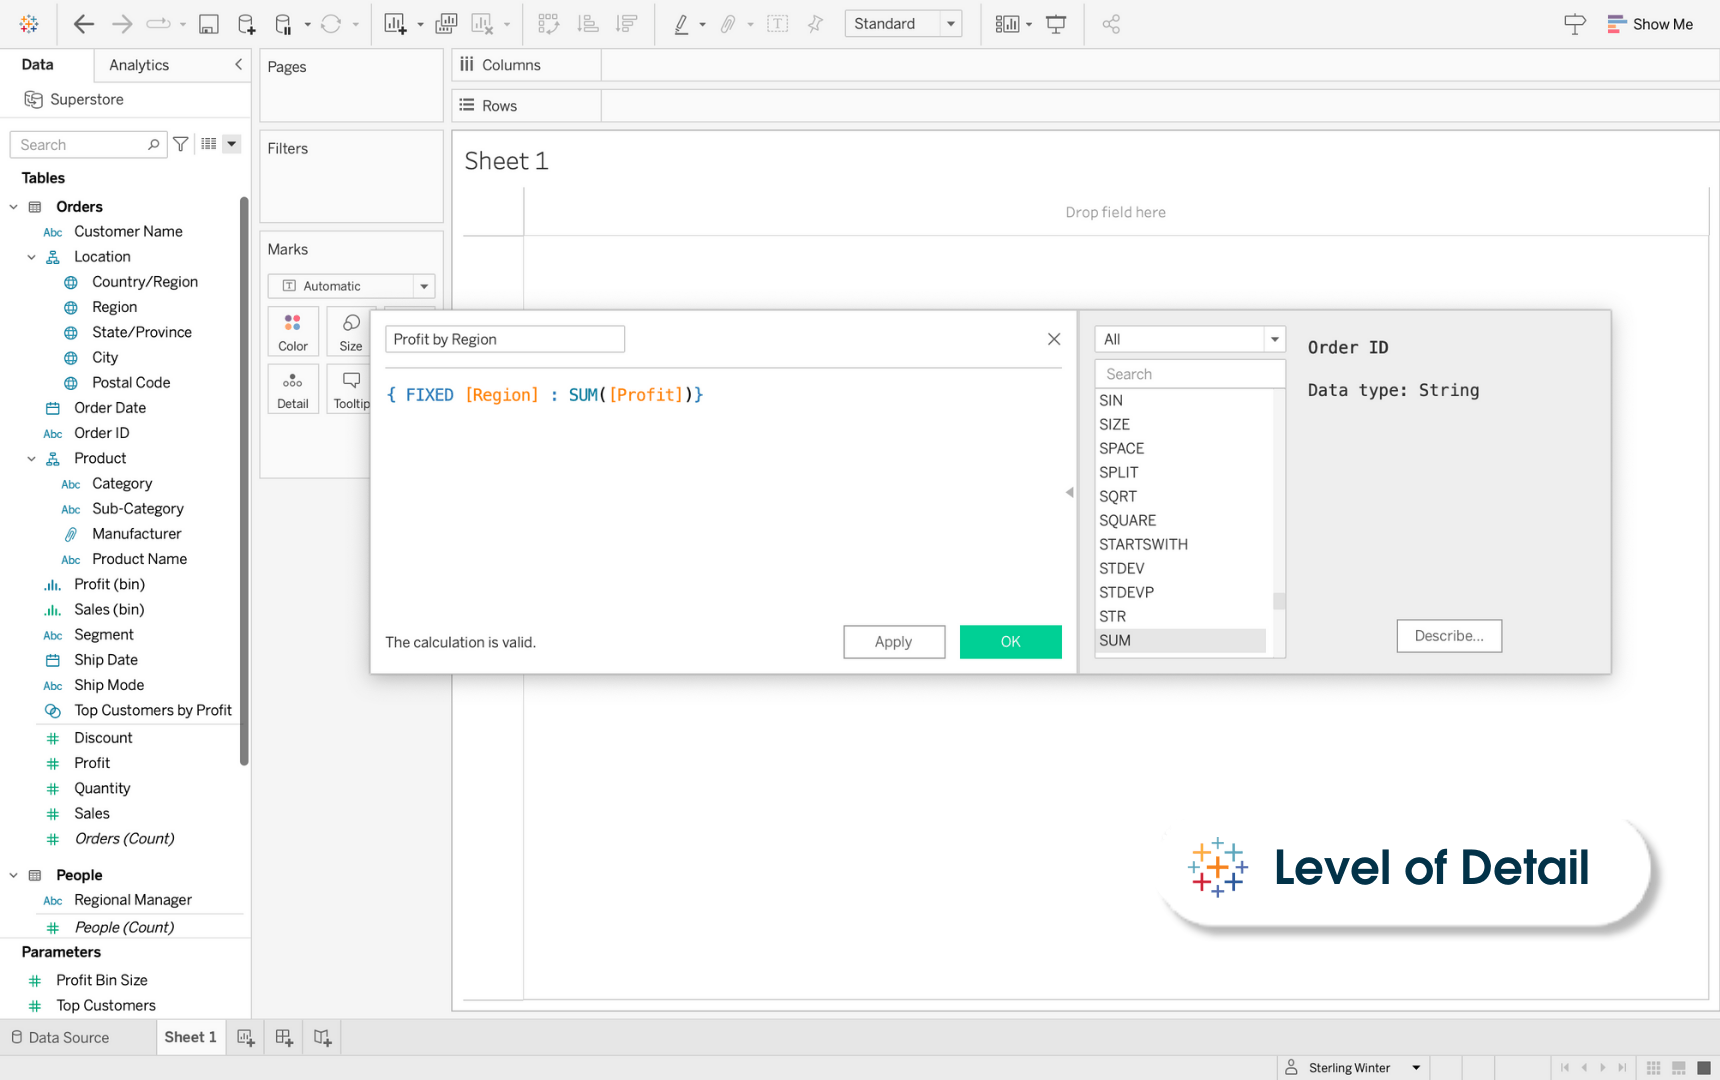Viewport: 1720px width, 1080px height.
Task: Click the Clear Sheet icon
Action: pyautogui.click(x=483, y=23)
